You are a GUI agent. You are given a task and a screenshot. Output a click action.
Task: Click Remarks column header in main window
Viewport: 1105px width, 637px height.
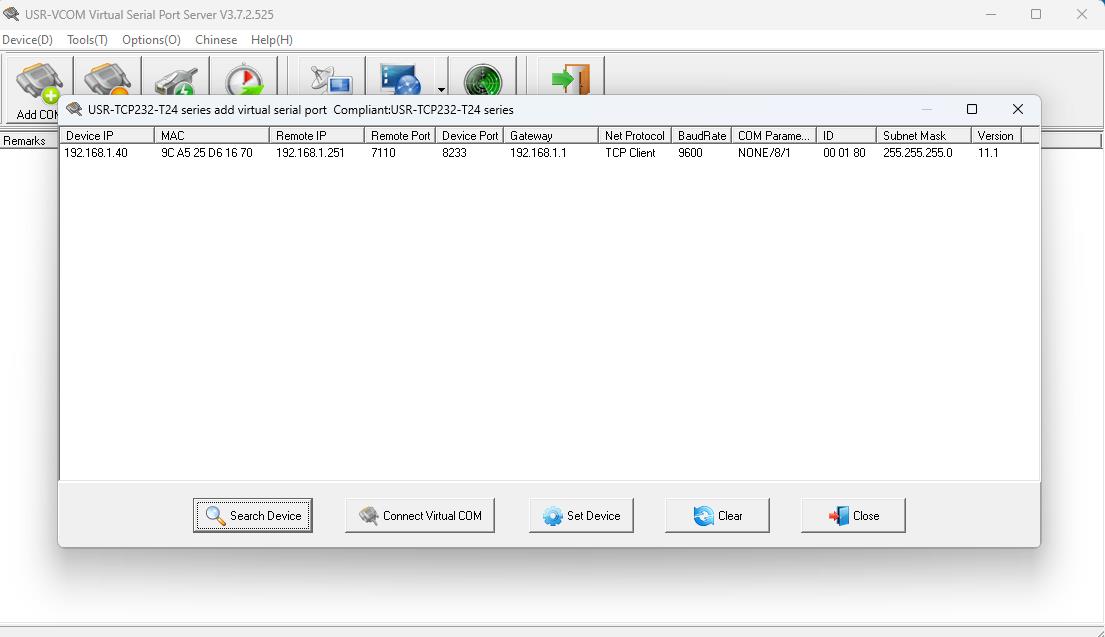click(x=28, y=140)
